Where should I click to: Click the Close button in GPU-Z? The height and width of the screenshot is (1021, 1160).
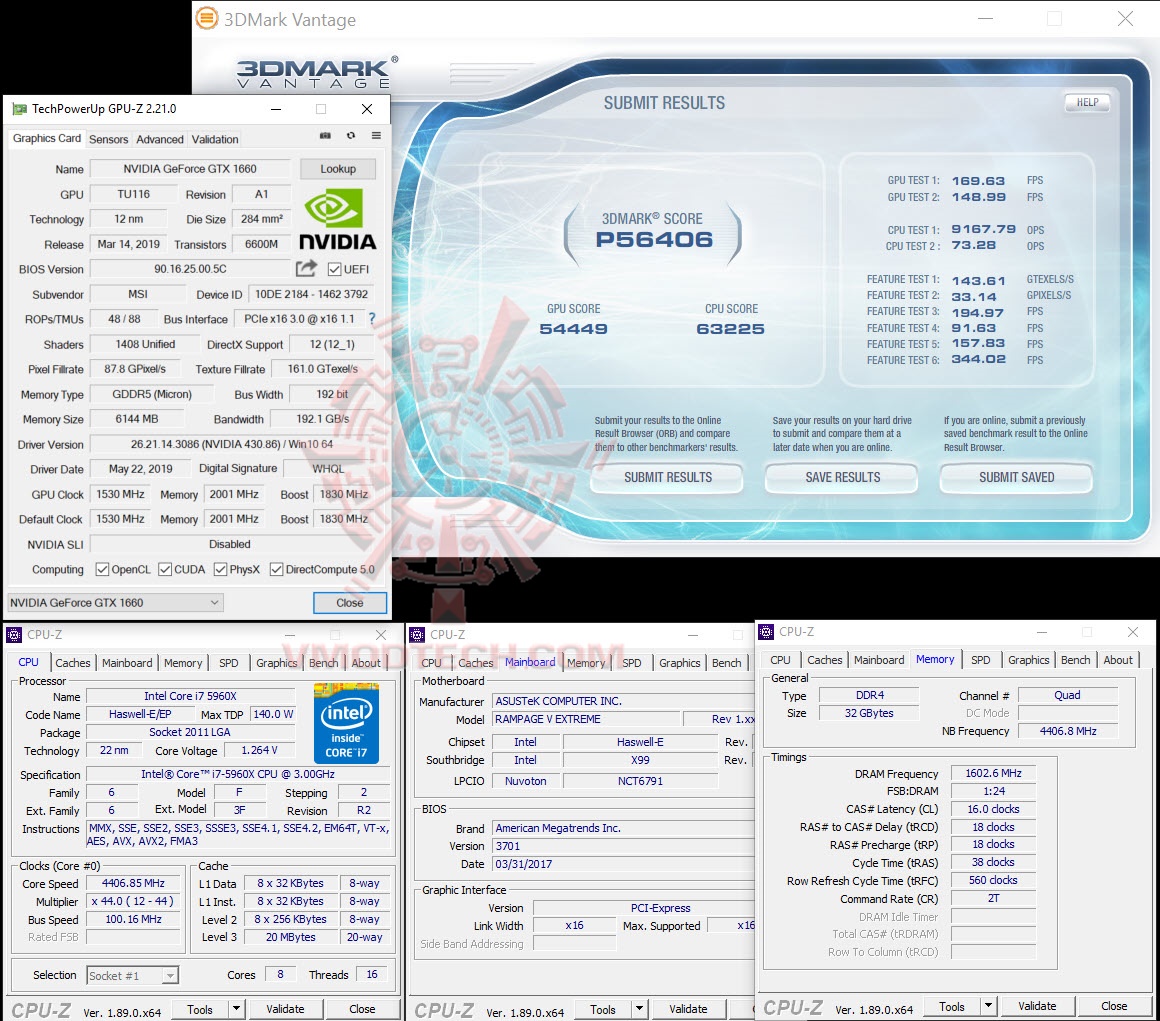(350, 602)
